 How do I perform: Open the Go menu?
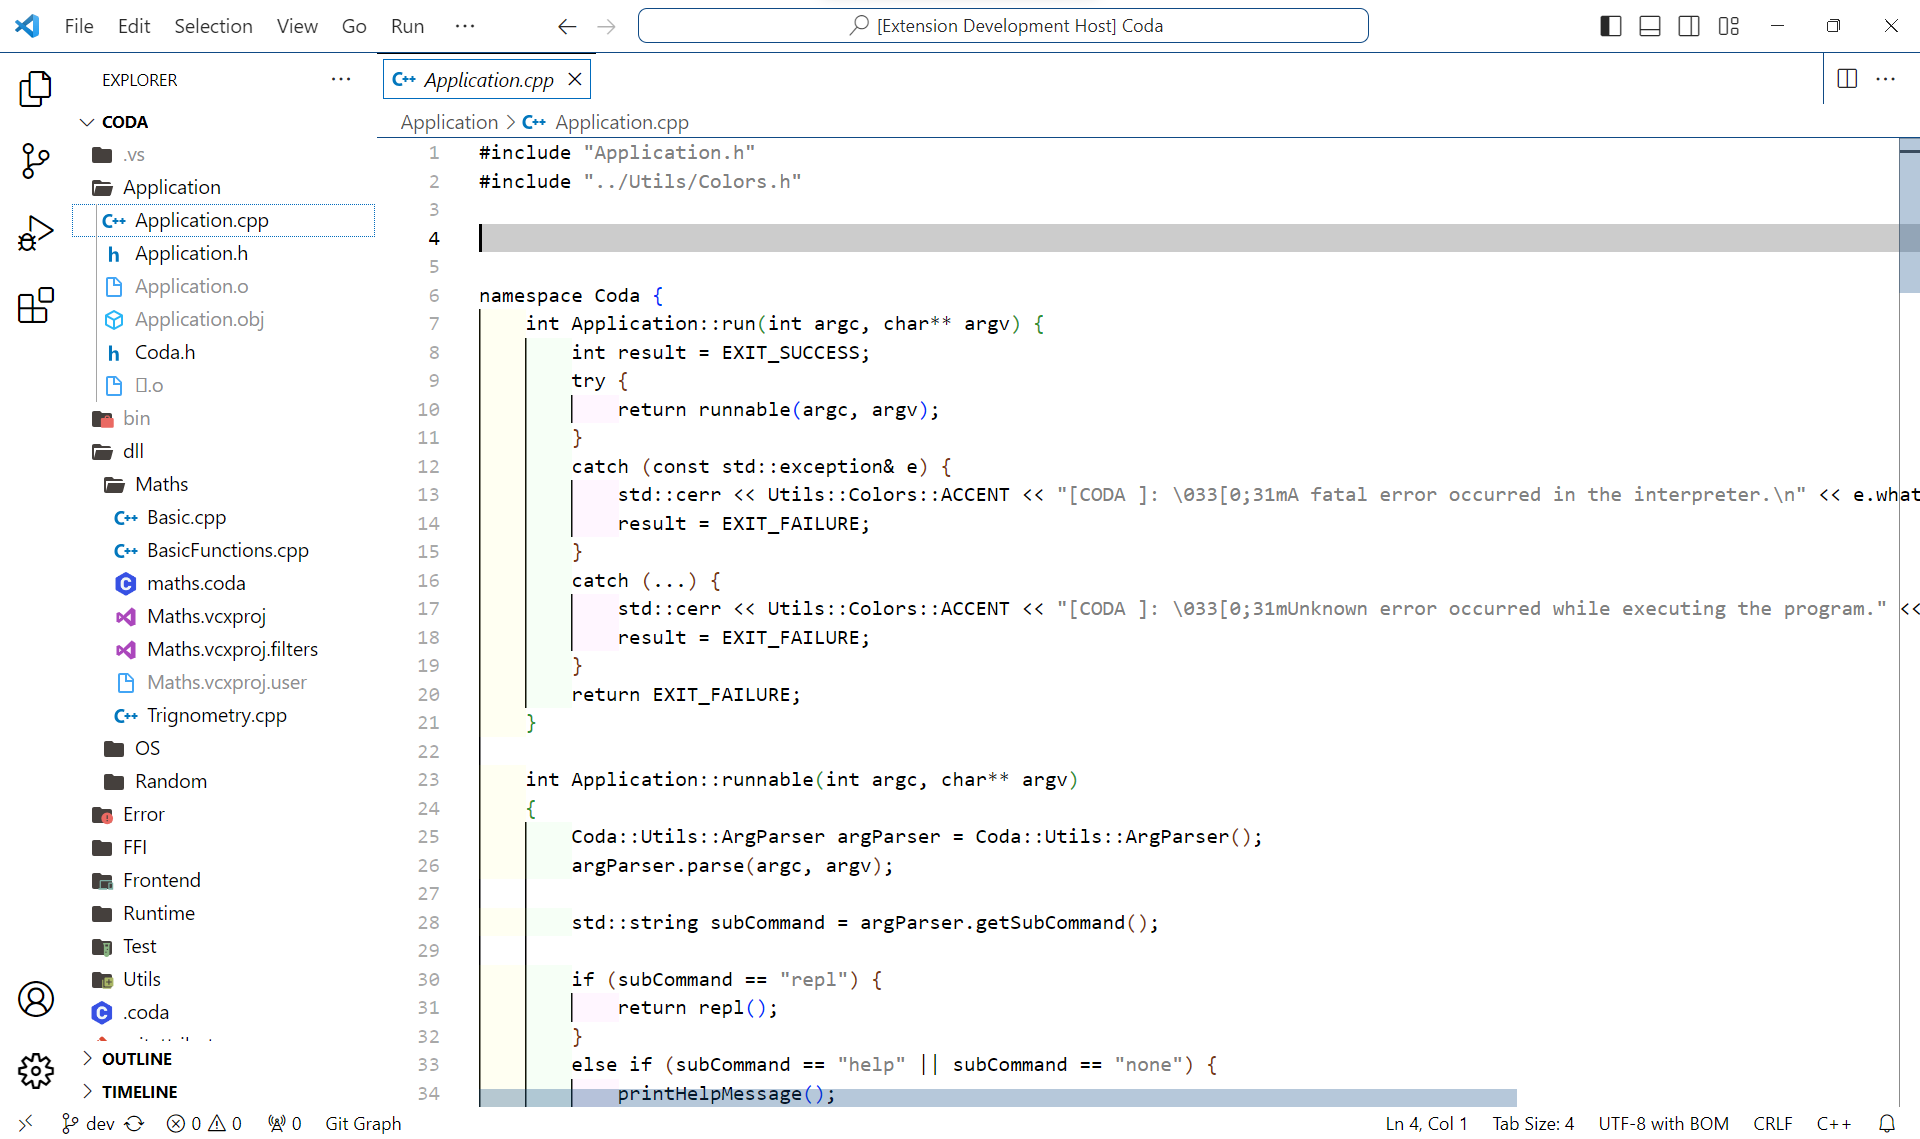click(354, 26)
